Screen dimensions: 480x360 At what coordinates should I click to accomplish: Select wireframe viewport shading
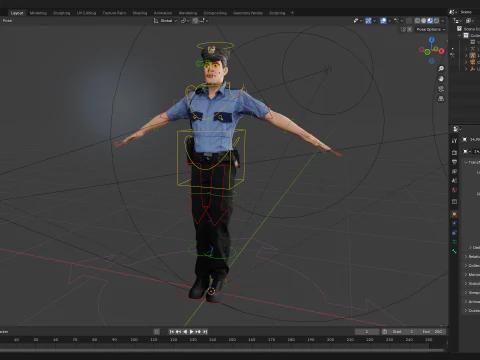coord(417,21)
